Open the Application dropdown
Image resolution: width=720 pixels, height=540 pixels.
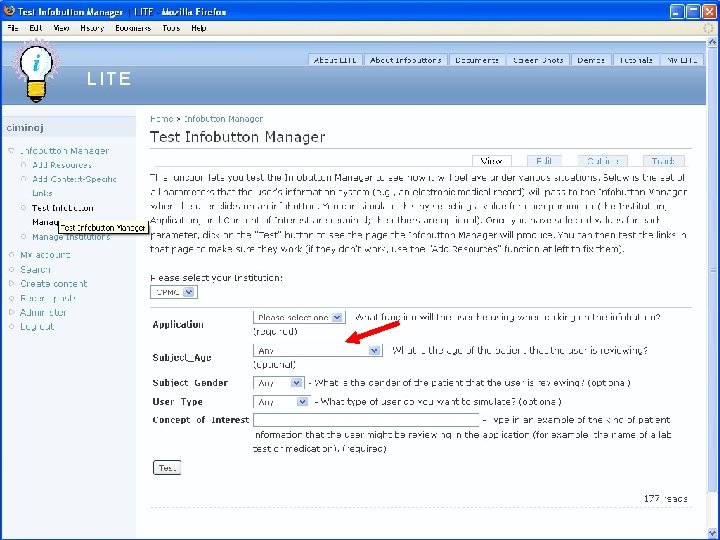pos(299,317)
